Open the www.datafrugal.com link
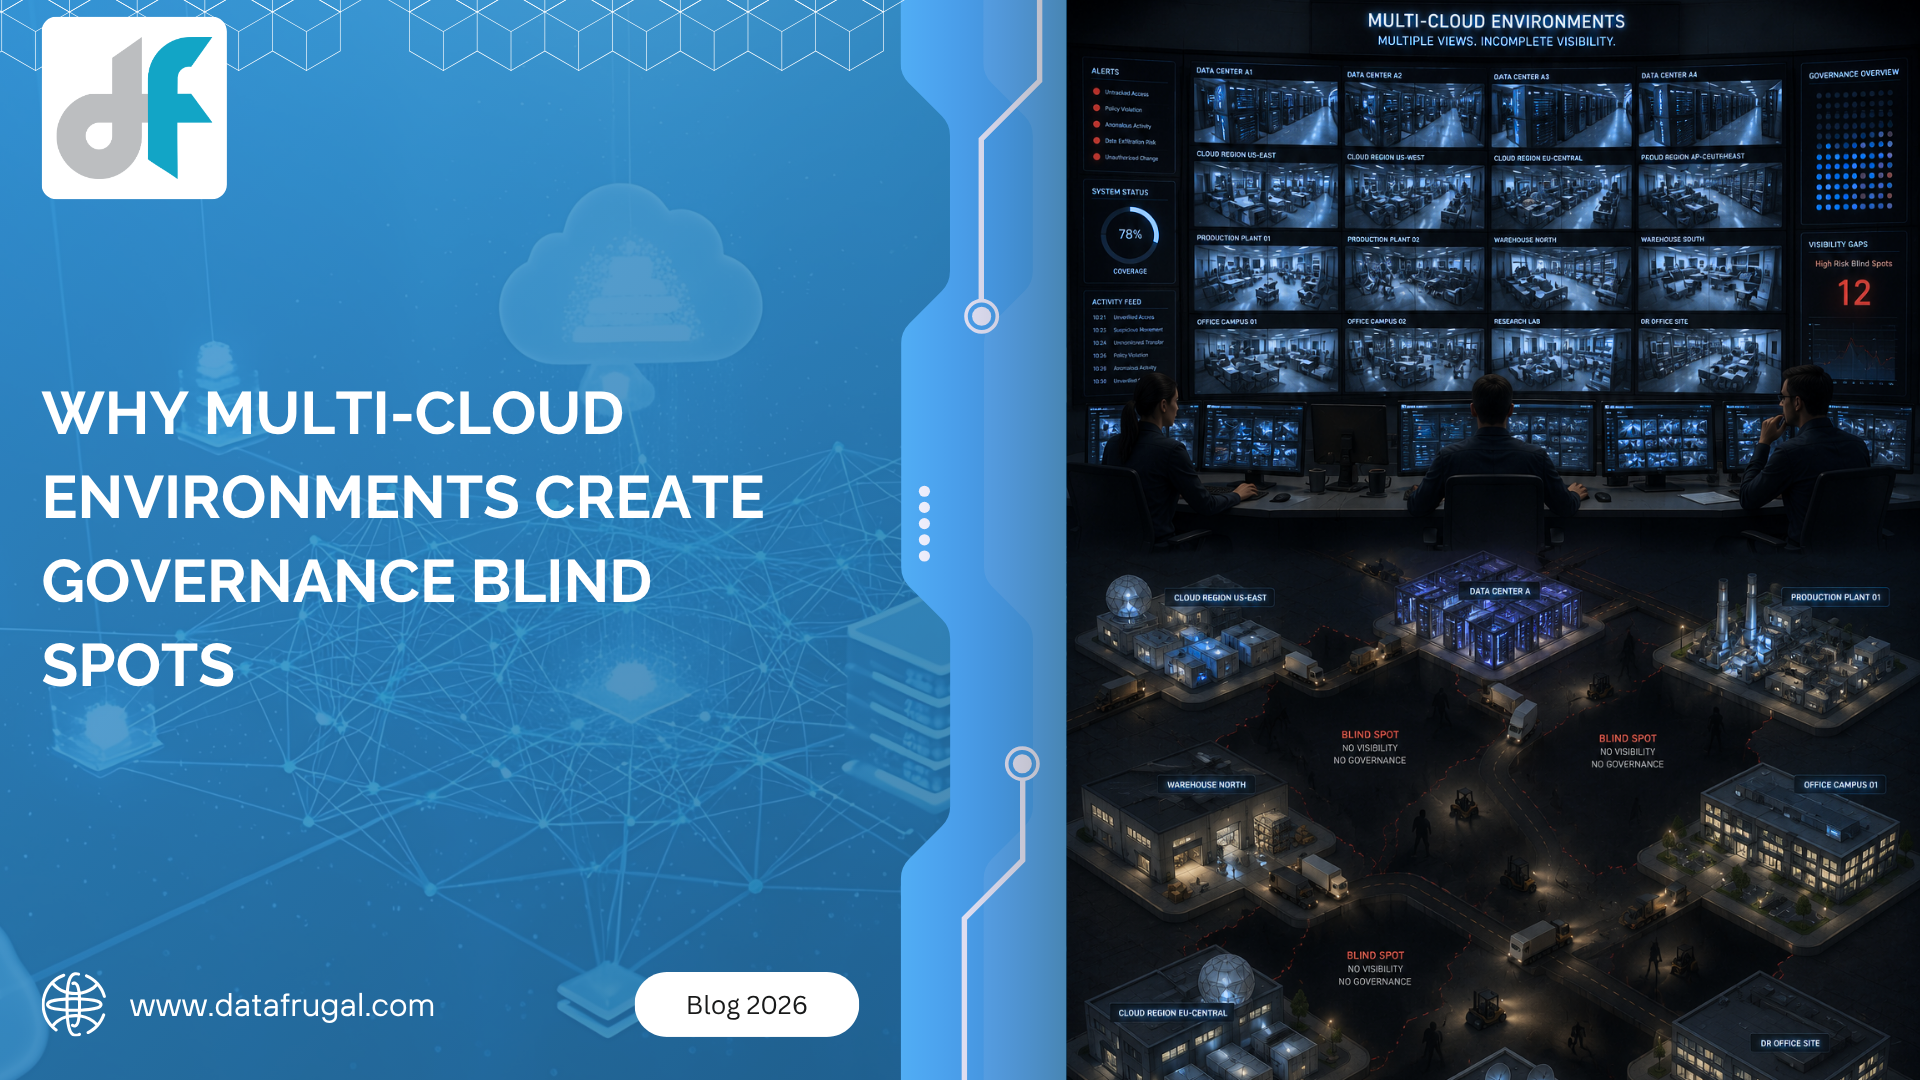This screenshot has height=1080, width=1920. (282, 1005)
